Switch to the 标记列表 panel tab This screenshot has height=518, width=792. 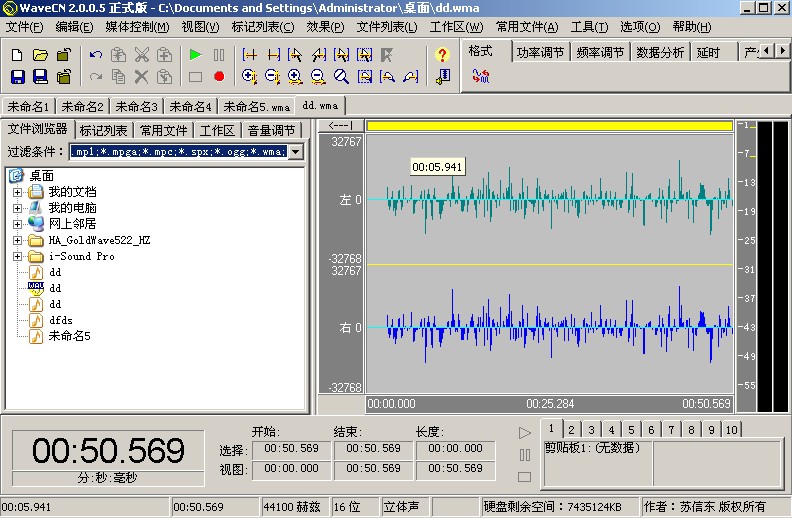104,131
